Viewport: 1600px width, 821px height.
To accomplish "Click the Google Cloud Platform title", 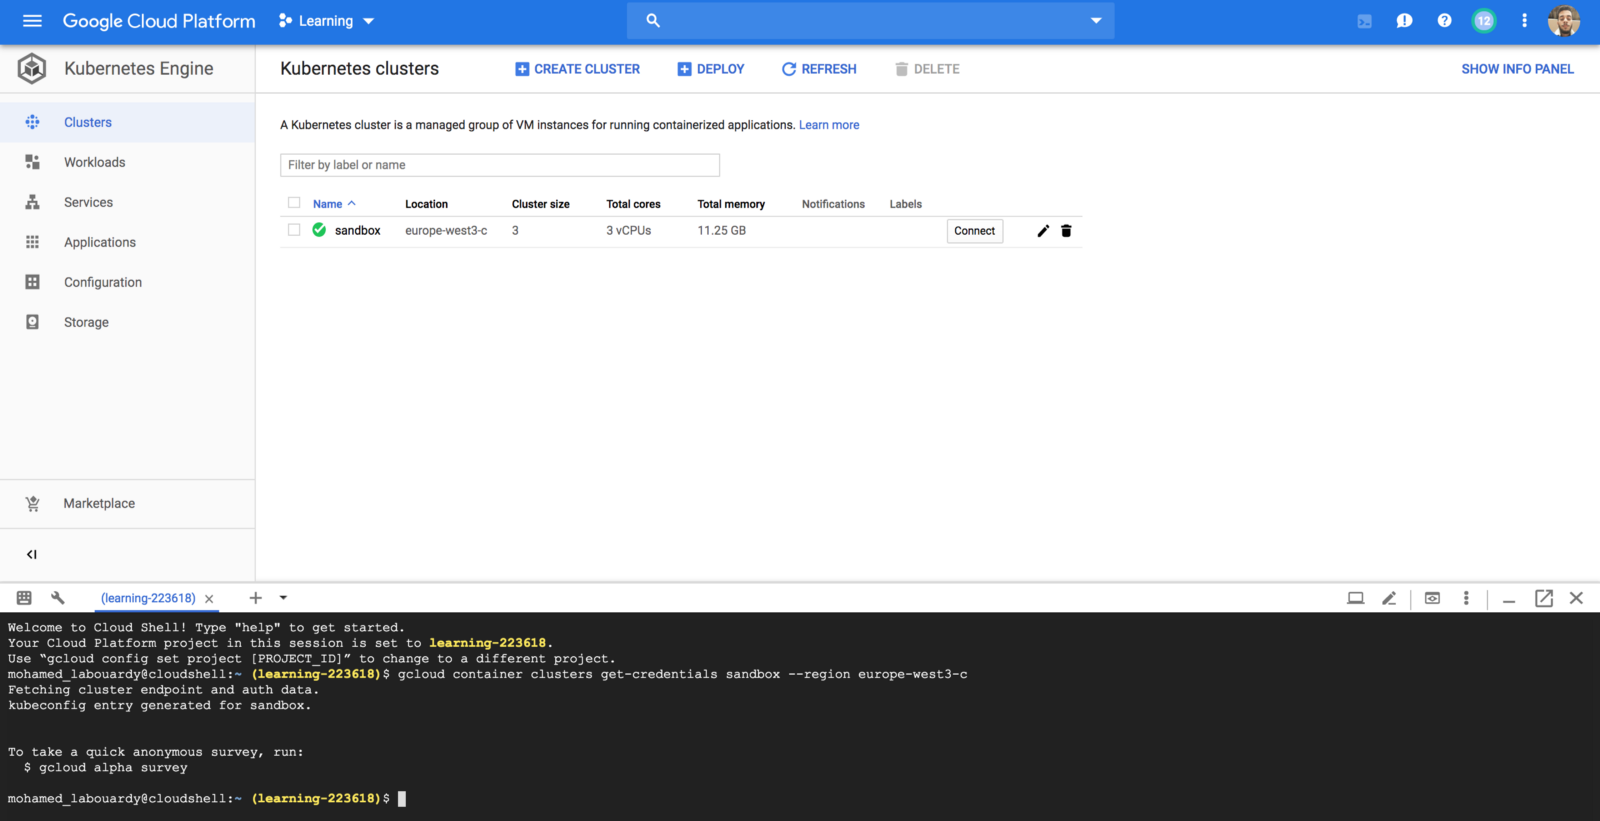I will coord(159,21).
